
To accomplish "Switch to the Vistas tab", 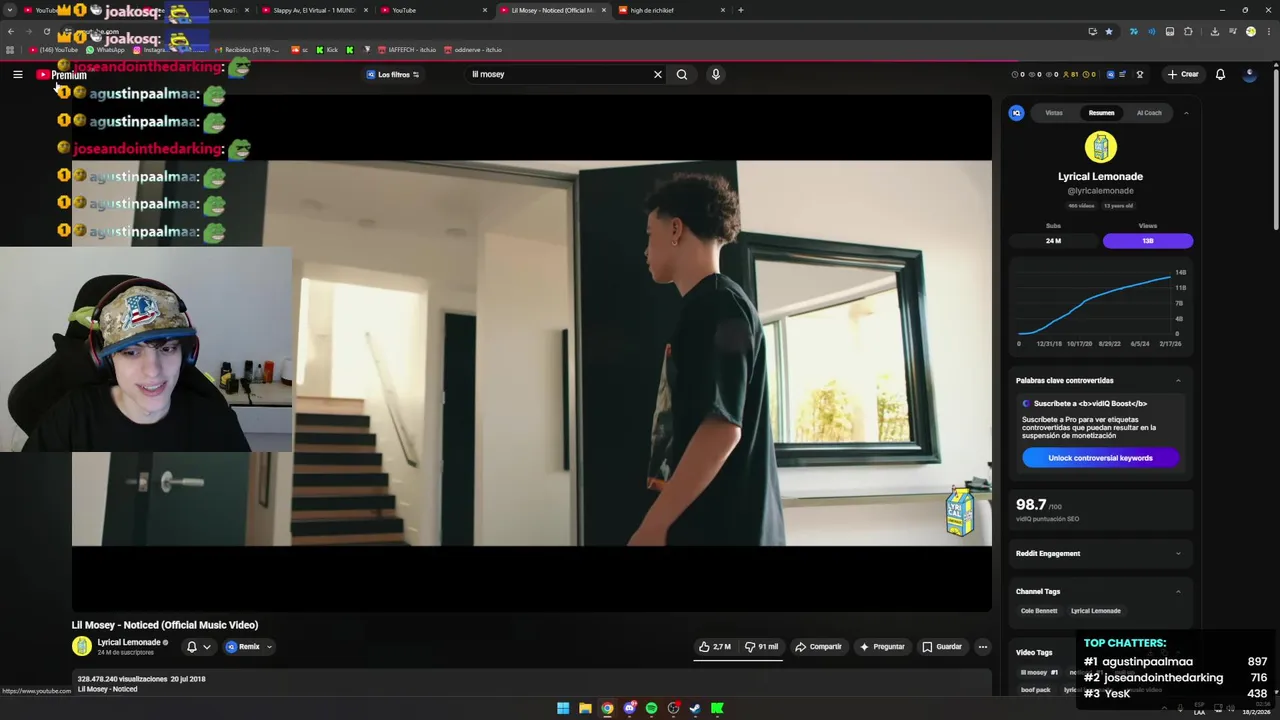I will tap(1054, 113).
